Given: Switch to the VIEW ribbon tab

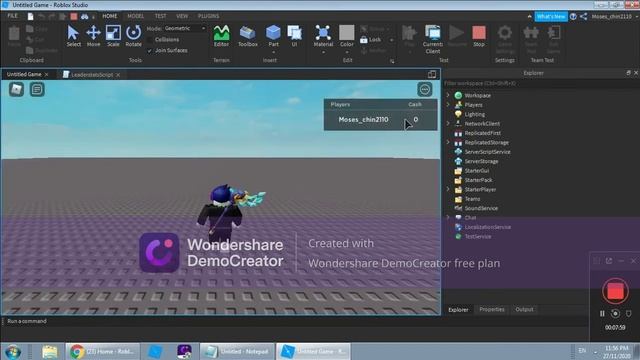Looking at the screenshot, I should (x=182, y=16).
